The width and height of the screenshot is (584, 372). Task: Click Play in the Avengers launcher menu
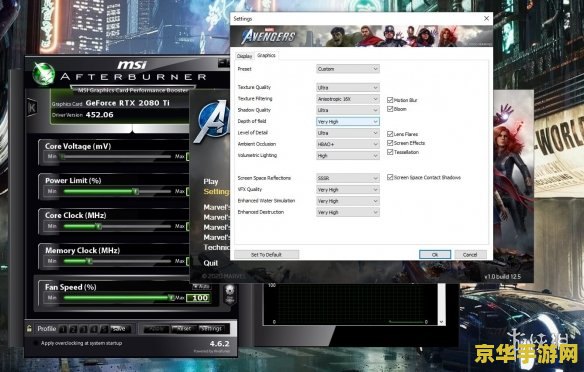click(x=211, y=182)
